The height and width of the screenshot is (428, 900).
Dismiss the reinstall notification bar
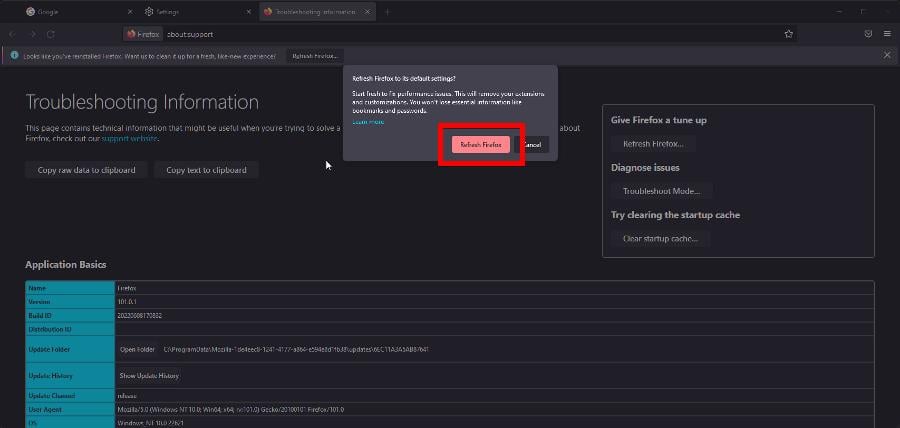click(887, 55)
